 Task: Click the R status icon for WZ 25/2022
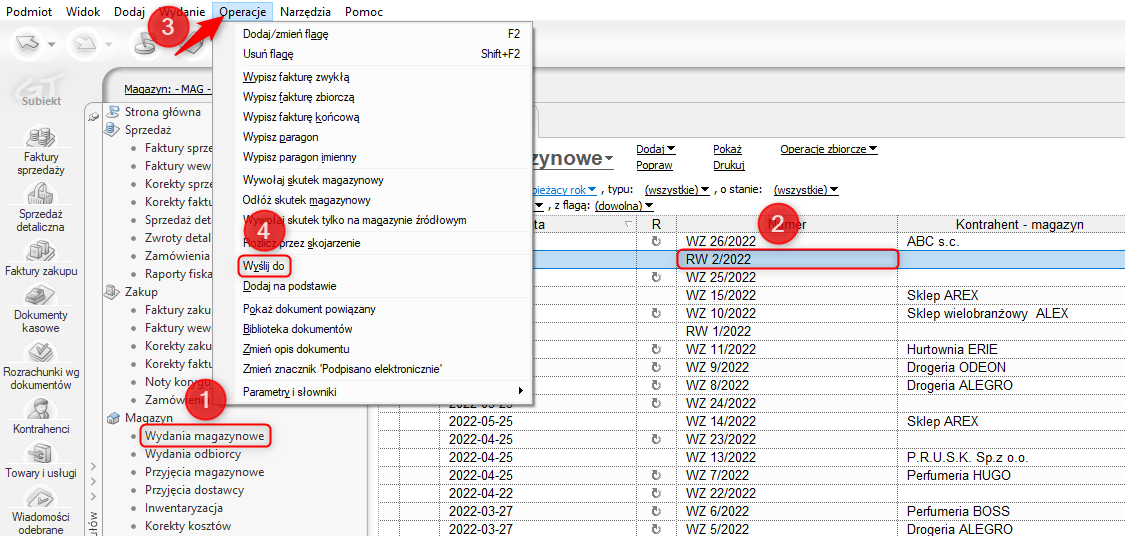point(655,277)
